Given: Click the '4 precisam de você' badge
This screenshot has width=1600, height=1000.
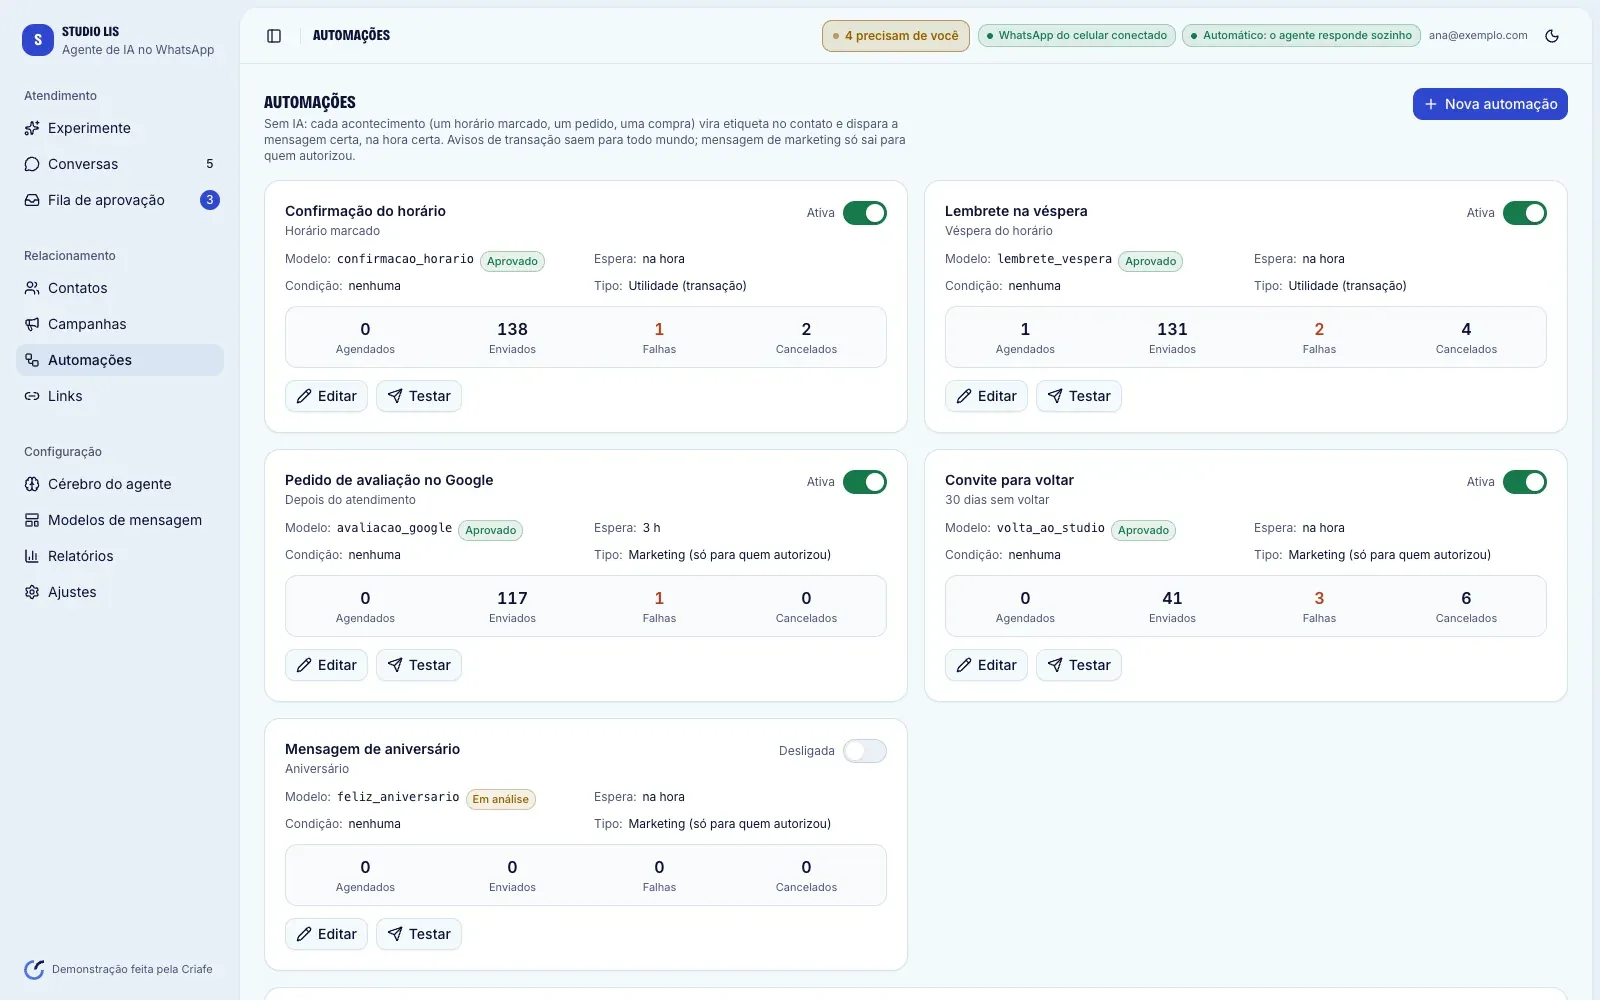Looking at the screenshot, I should (896, 36).
